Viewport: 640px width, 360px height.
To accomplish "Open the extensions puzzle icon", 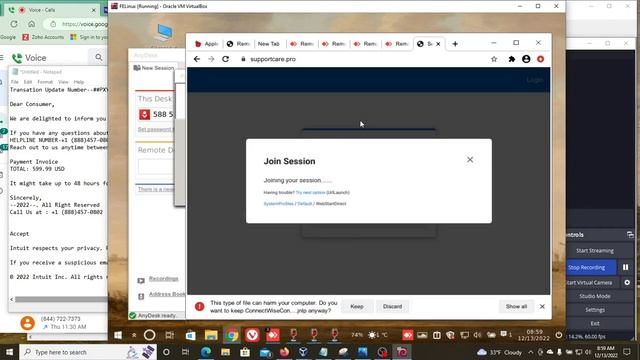I will pos(511,59).
